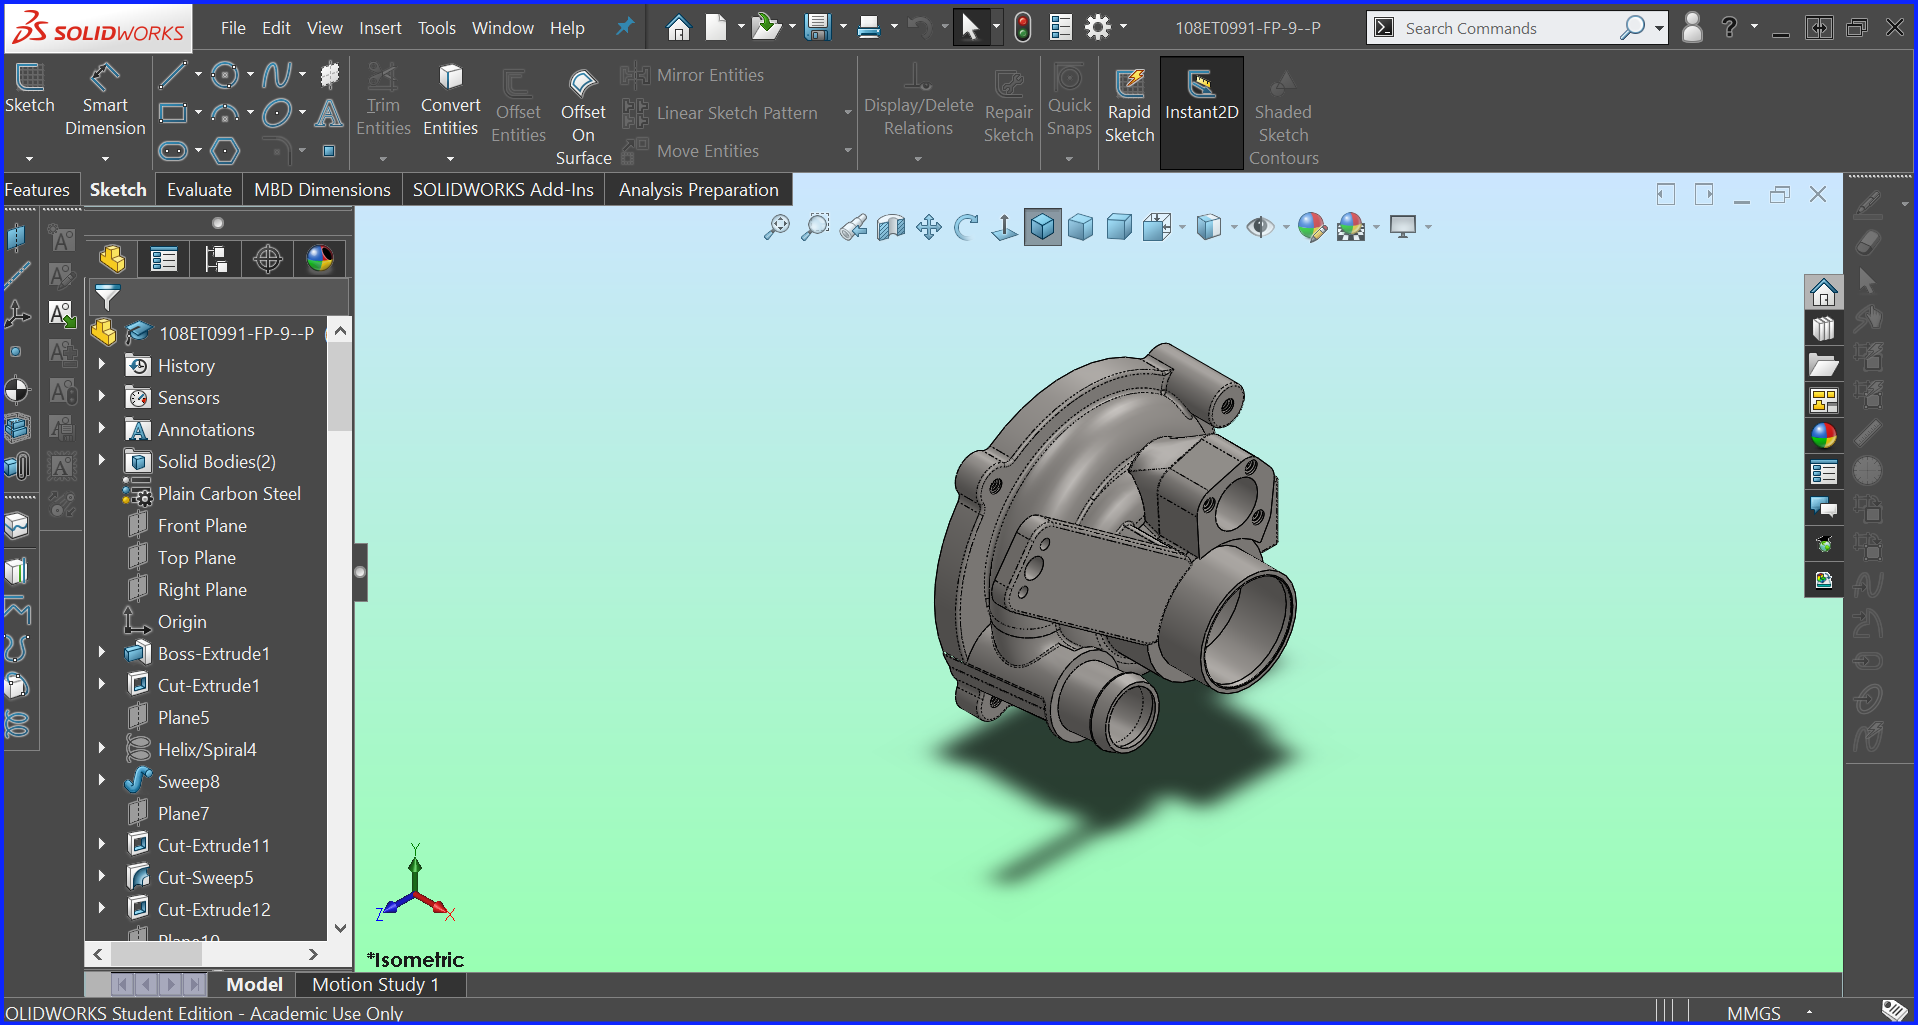Open DisplayManager tab icon
Image resolution: width=1918 pixels, height=1025 pixels.
pyautogui.click(x=320, y=259)
